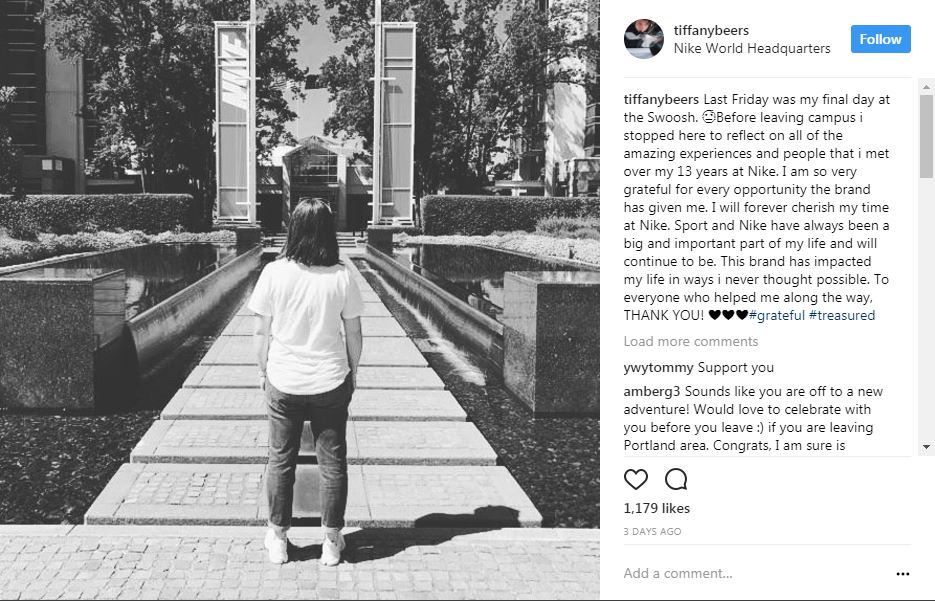Open commenter ywytommy's profile
Screen dimensions: 935x601
coord(658,367)
